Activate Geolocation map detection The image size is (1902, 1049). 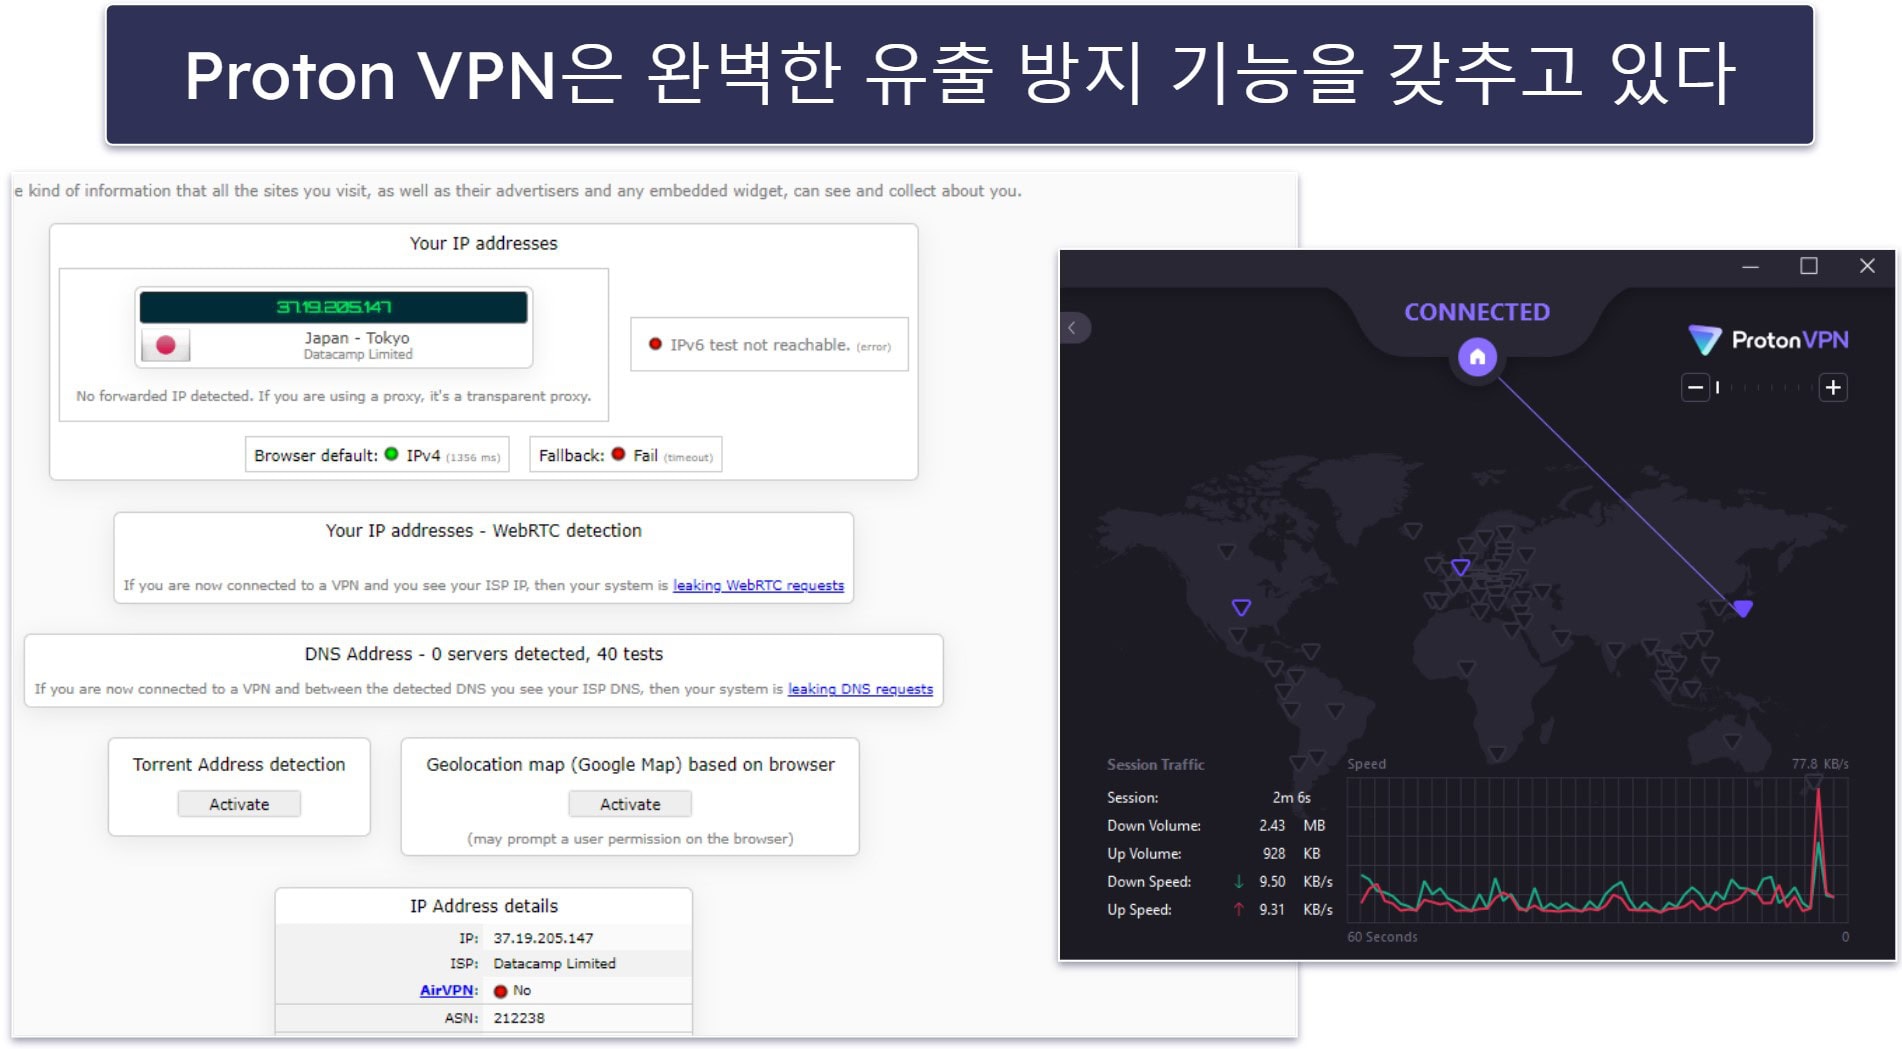click(630, 804)
